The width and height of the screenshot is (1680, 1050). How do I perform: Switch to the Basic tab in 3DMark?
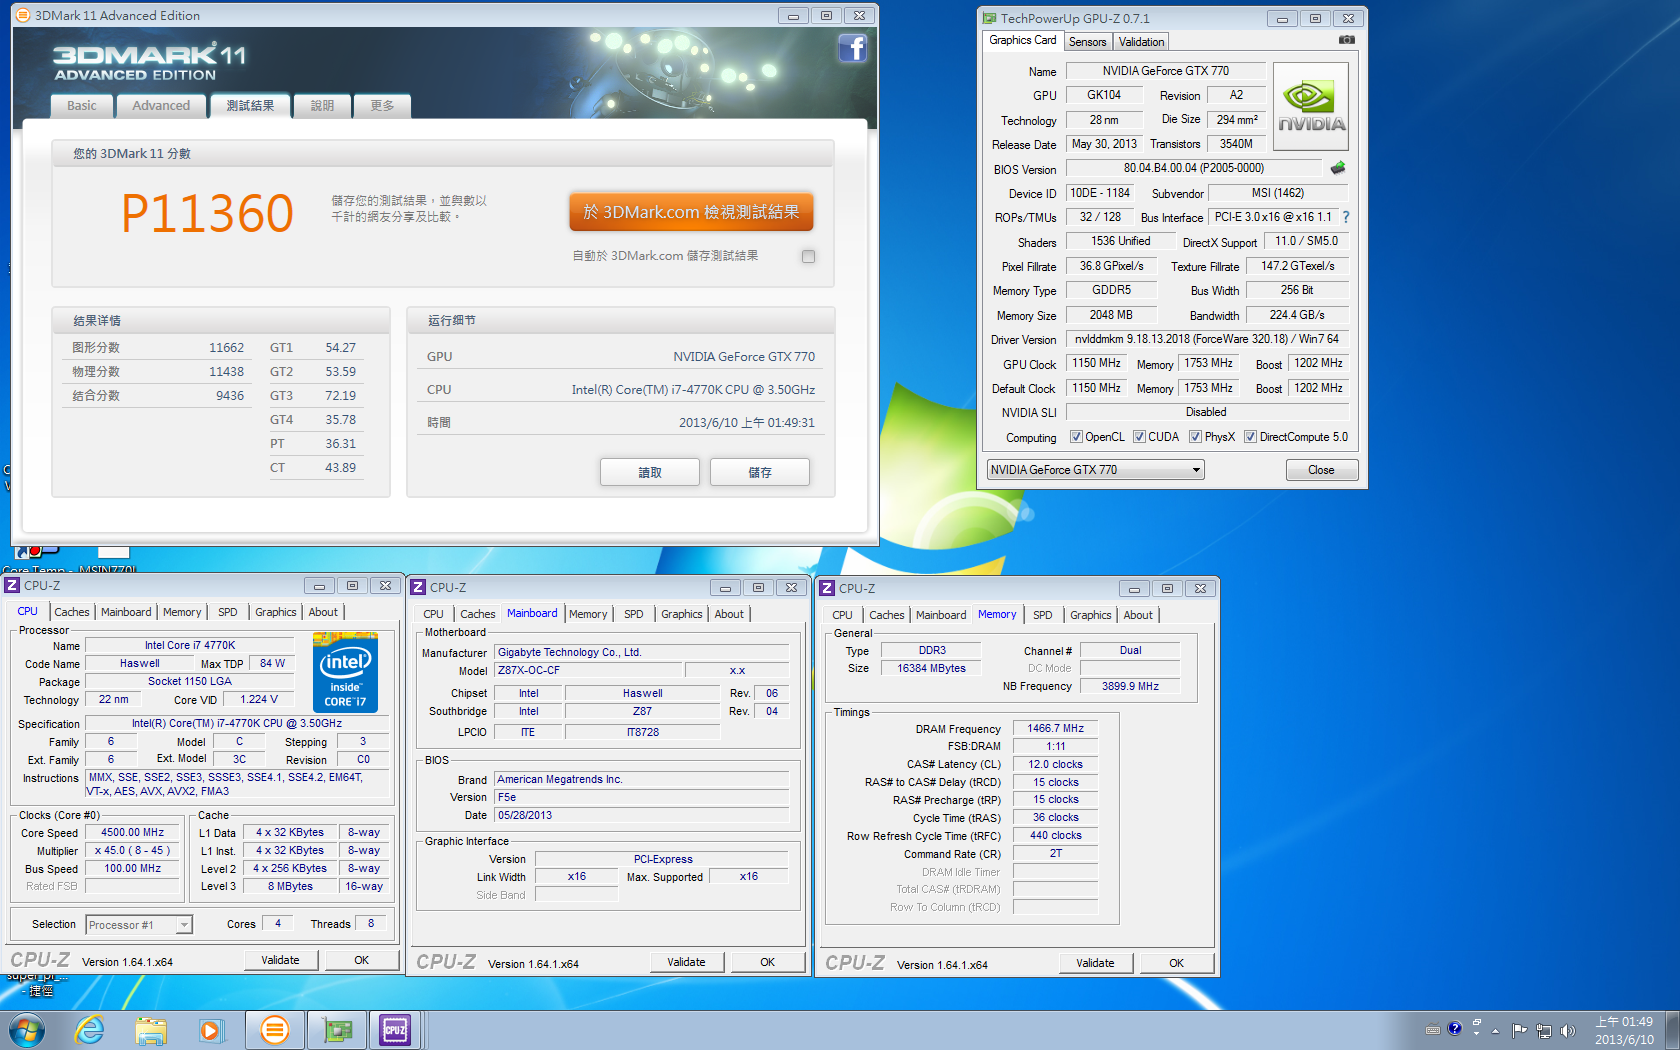(82, 105)
